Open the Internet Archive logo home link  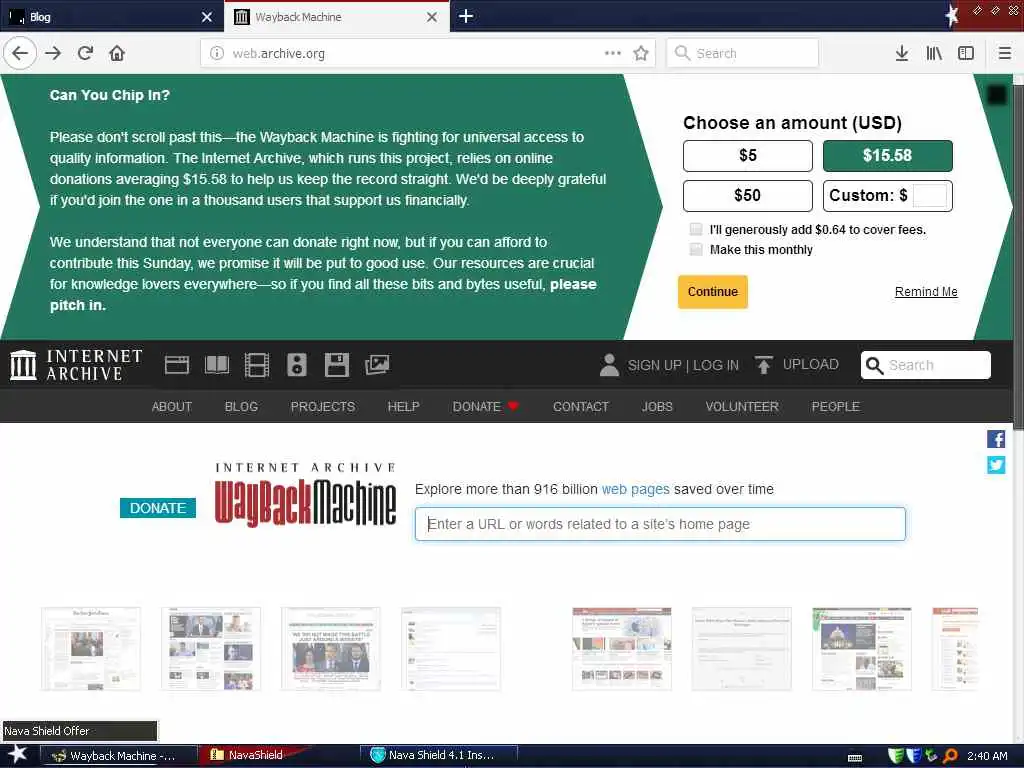(x=76, y=364)
